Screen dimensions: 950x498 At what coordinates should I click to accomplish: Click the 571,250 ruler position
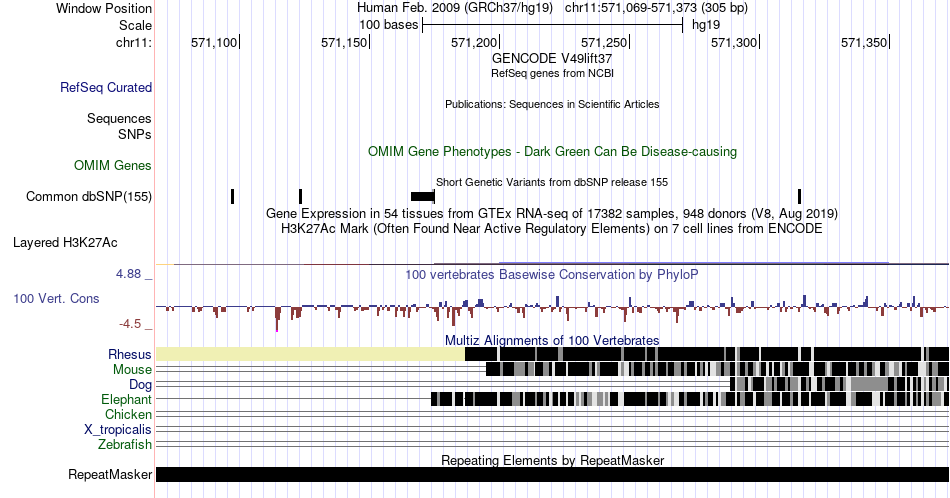(605, 42)
